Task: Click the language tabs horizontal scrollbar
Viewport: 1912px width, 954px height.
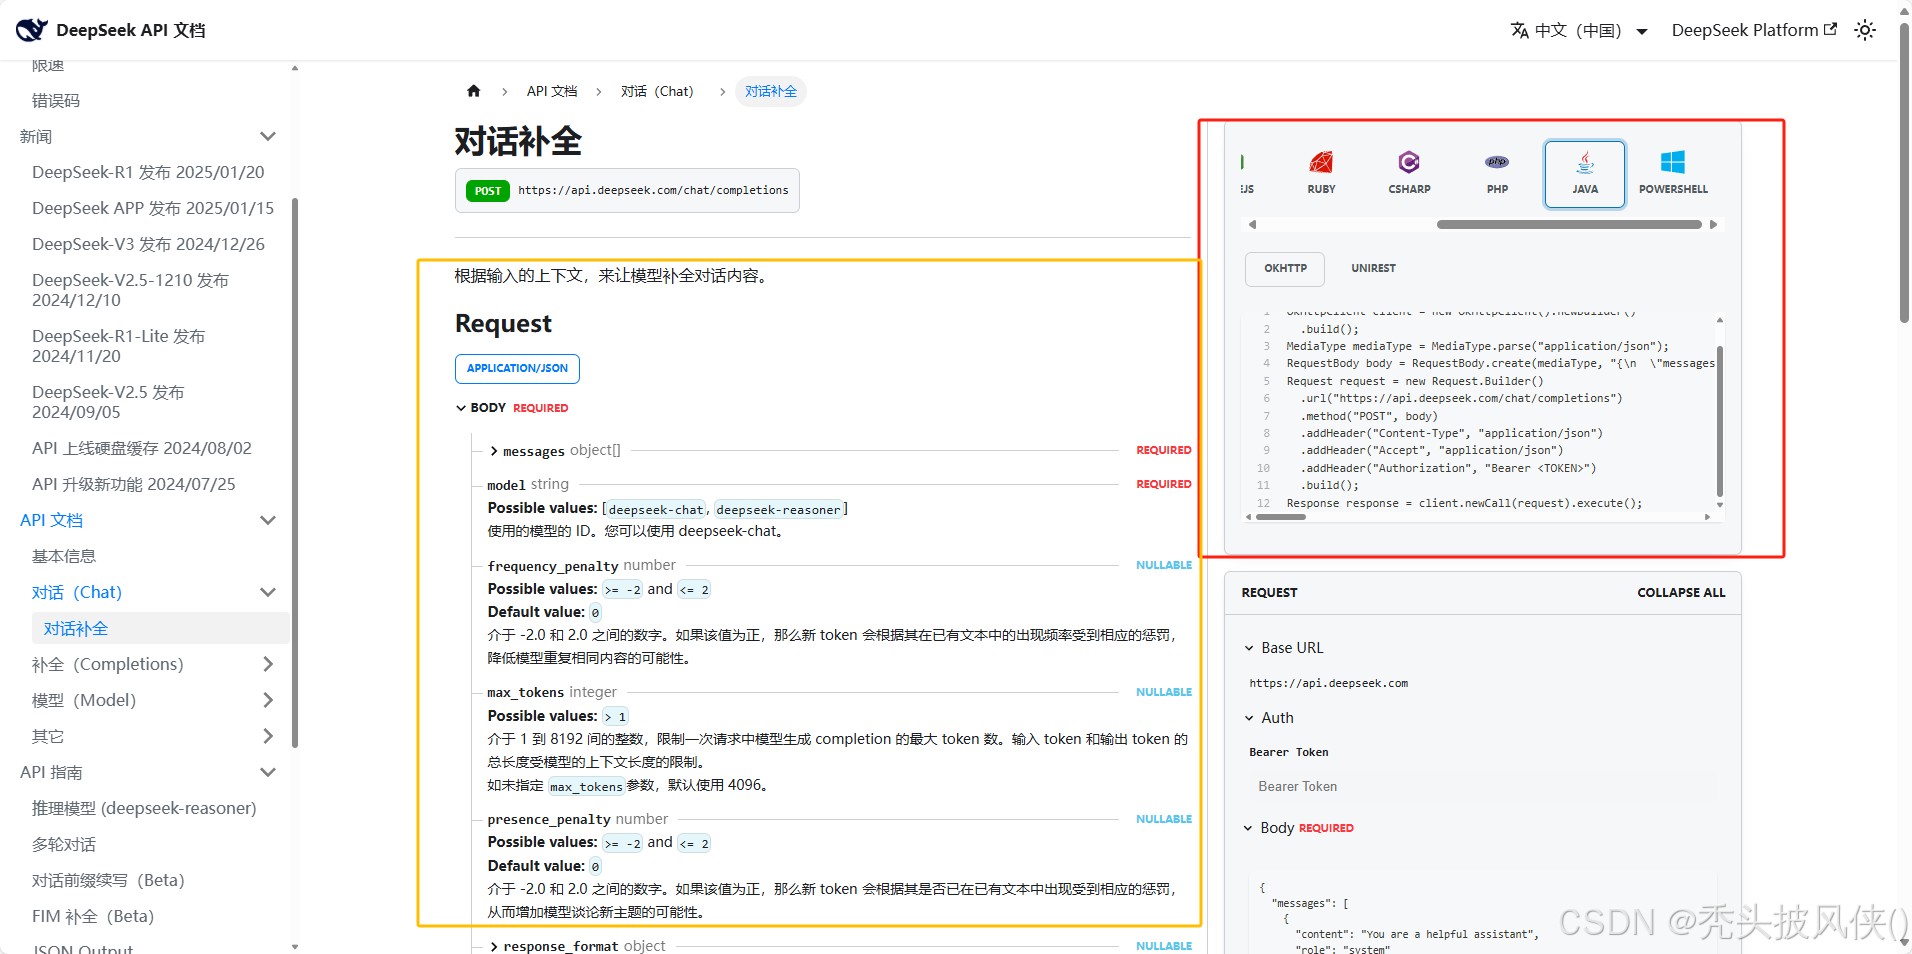Action: [x=1569, y=225]
